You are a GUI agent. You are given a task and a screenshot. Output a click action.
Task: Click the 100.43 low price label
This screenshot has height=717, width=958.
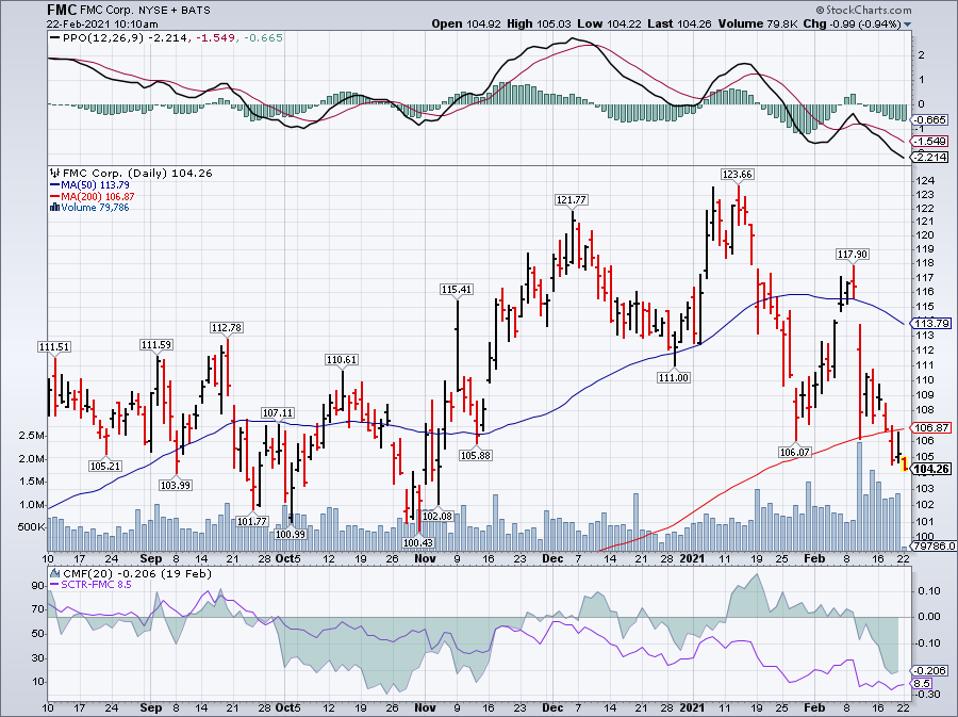(x=419, y=543)
